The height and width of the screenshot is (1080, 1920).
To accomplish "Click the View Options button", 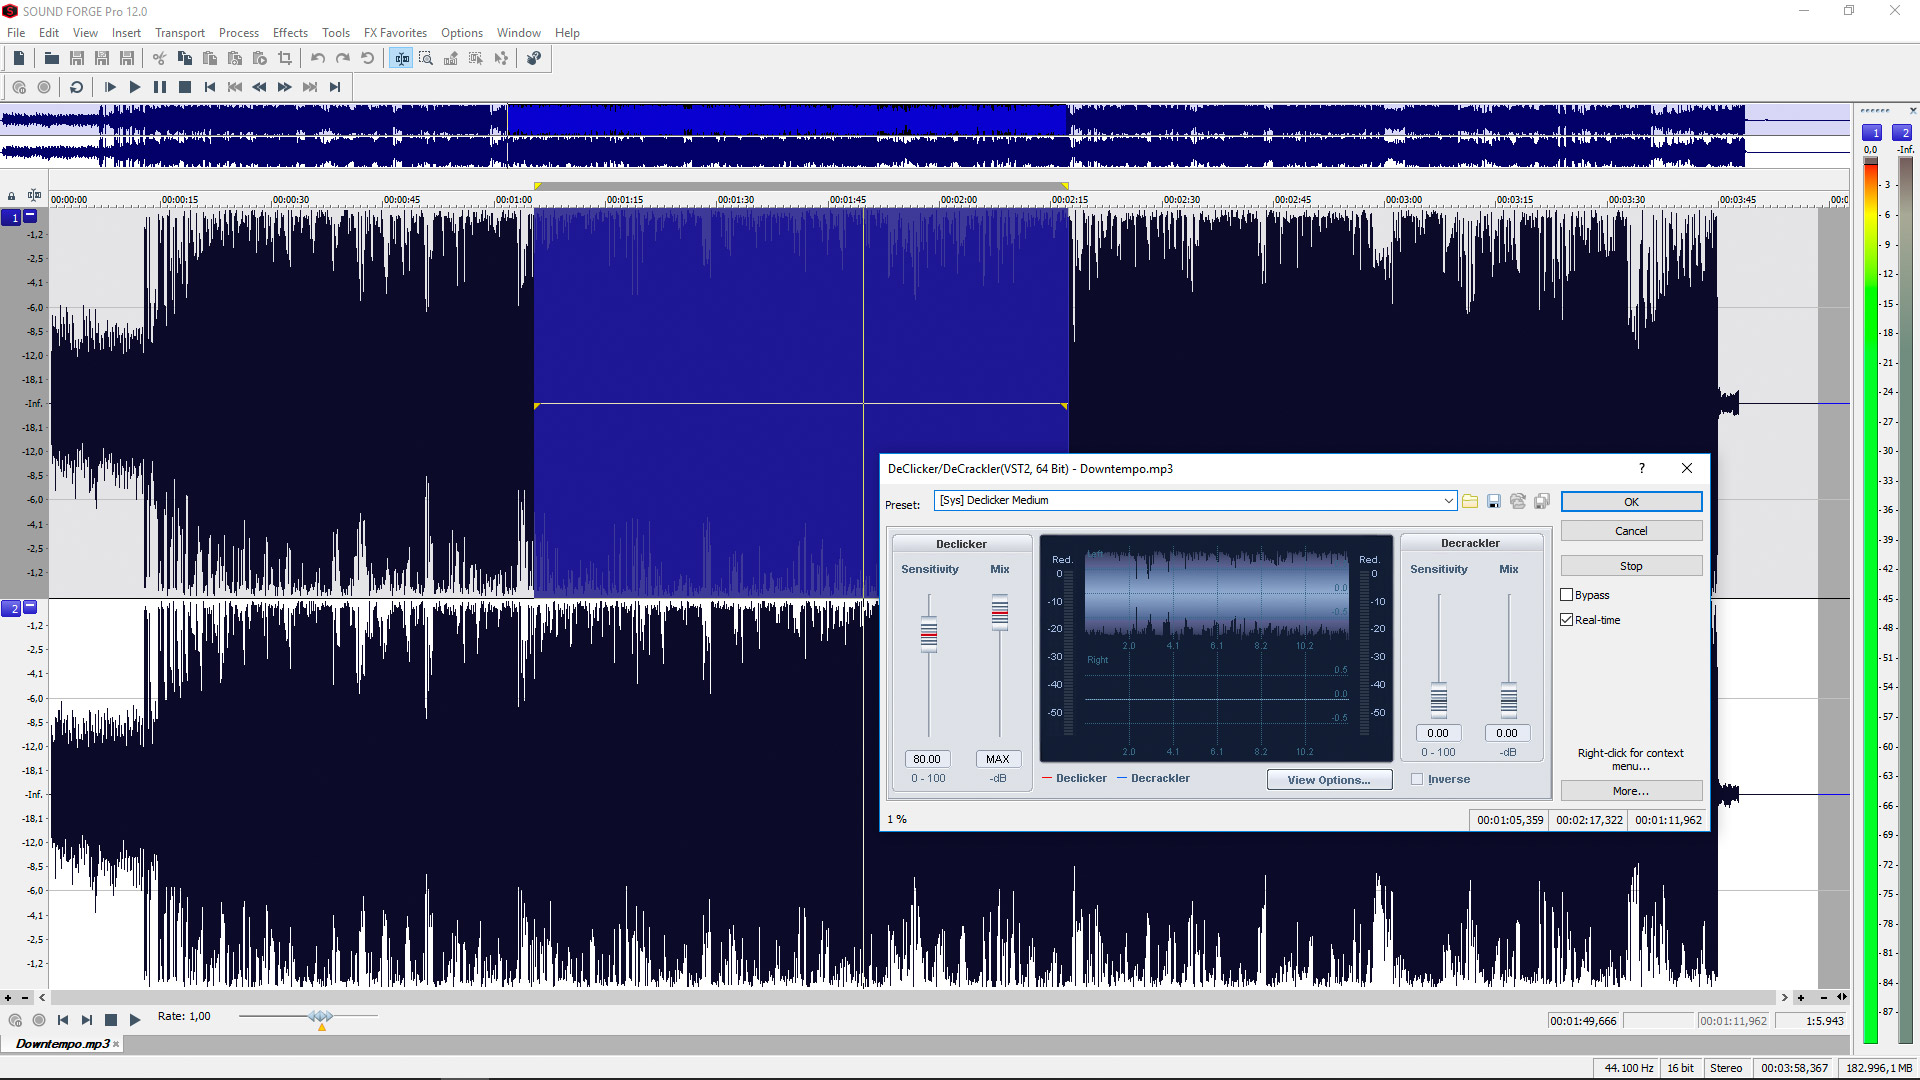I will pos(1329,779).
